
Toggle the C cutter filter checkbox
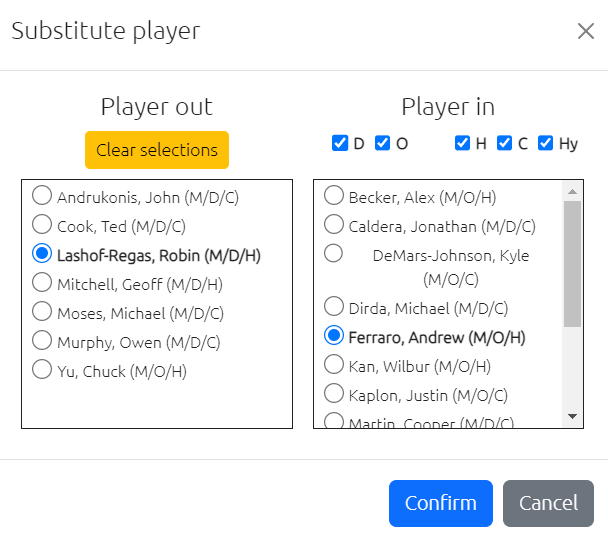click(x=504, y=143)
